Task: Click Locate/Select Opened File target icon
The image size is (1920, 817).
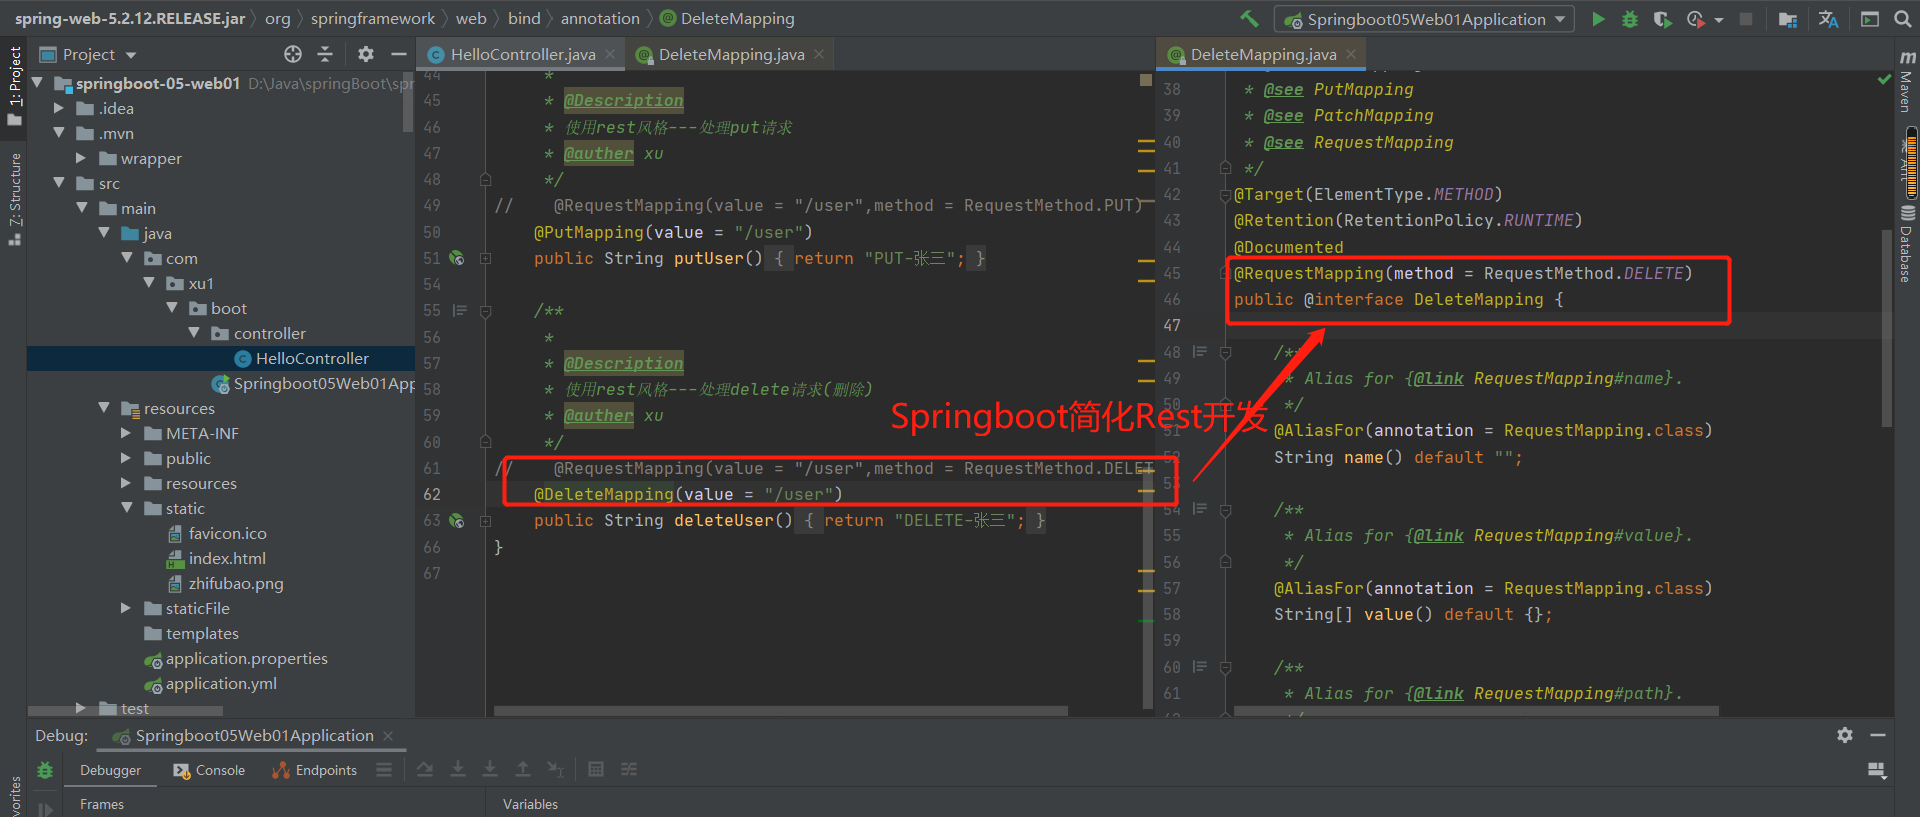Action: (293, 54)
